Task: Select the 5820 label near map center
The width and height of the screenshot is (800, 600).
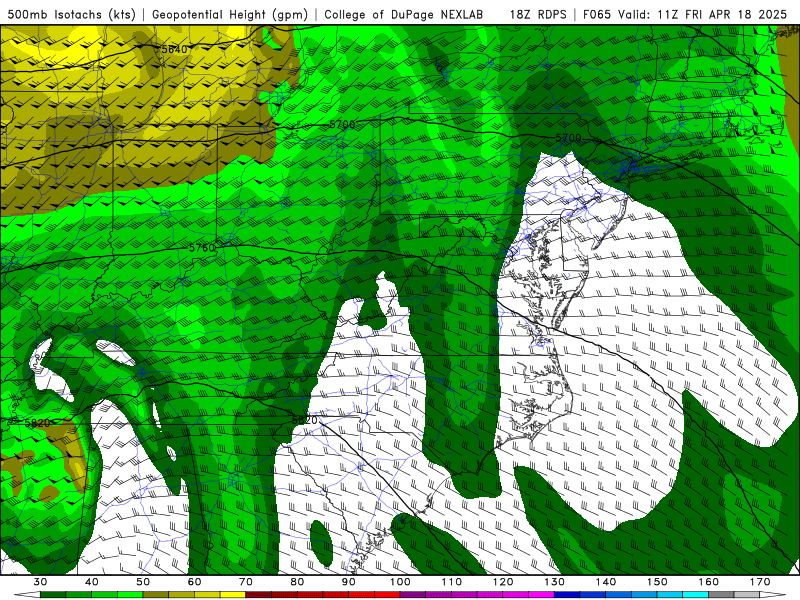Action: [305, 420]
